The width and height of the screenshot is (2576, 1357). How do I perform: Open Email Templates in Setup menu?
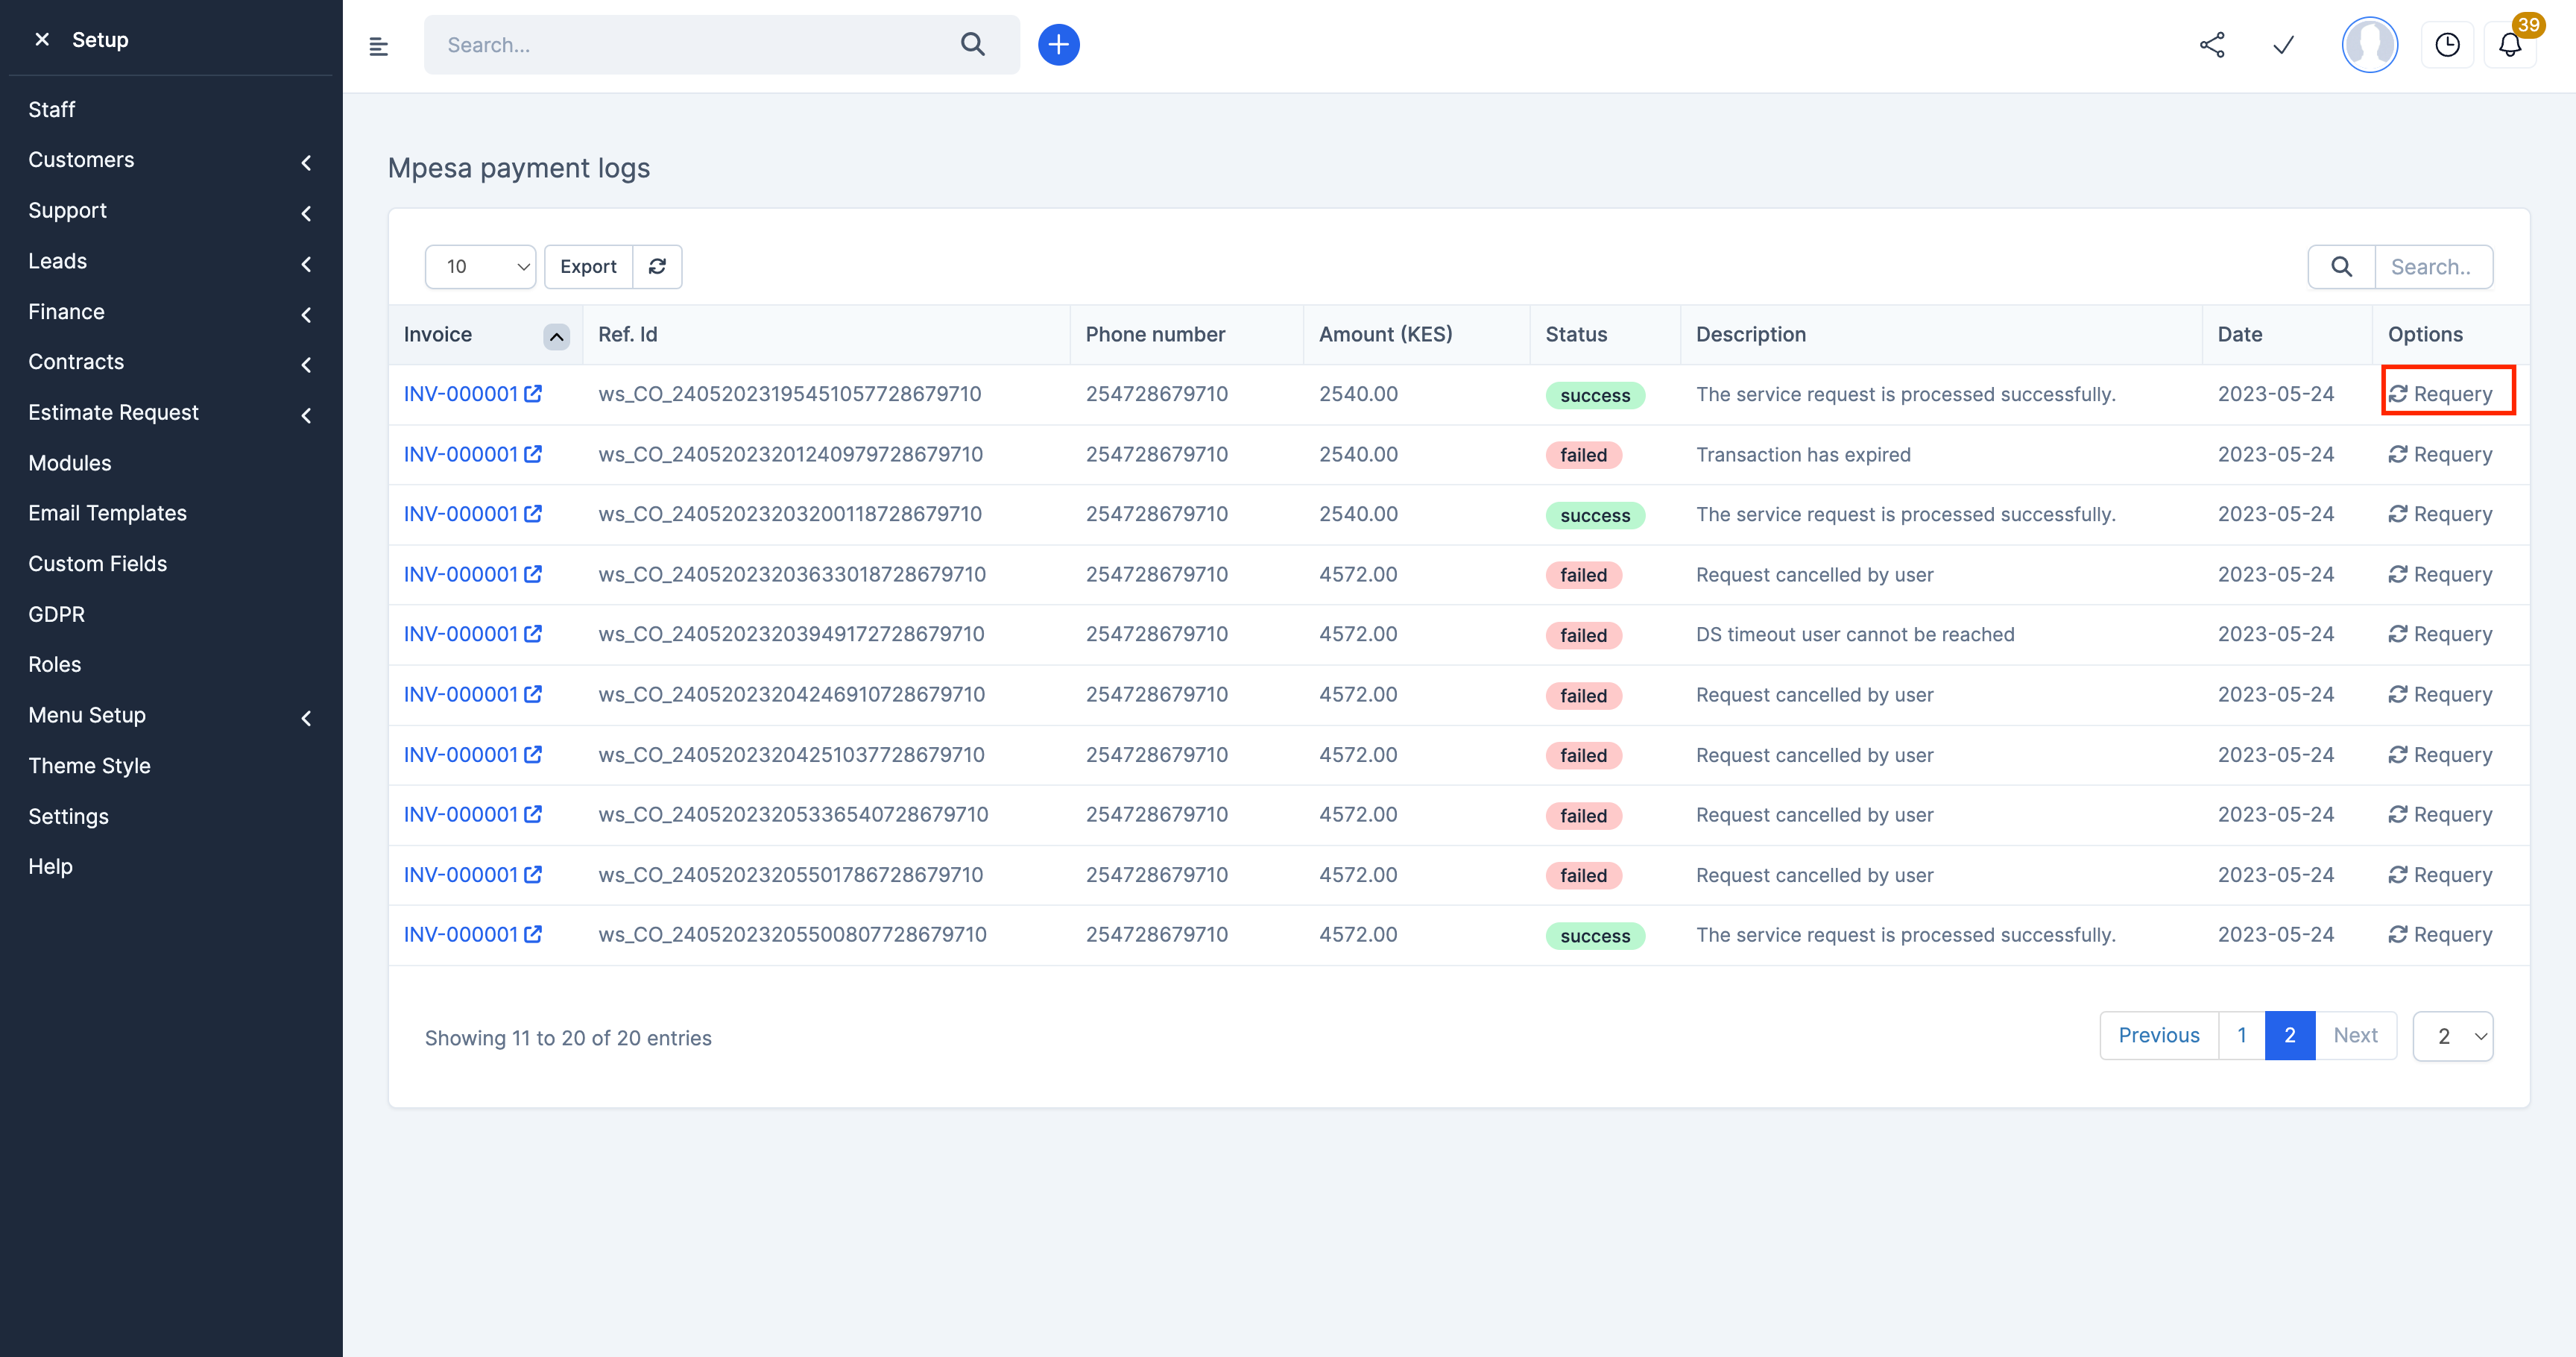click(108, 513)
